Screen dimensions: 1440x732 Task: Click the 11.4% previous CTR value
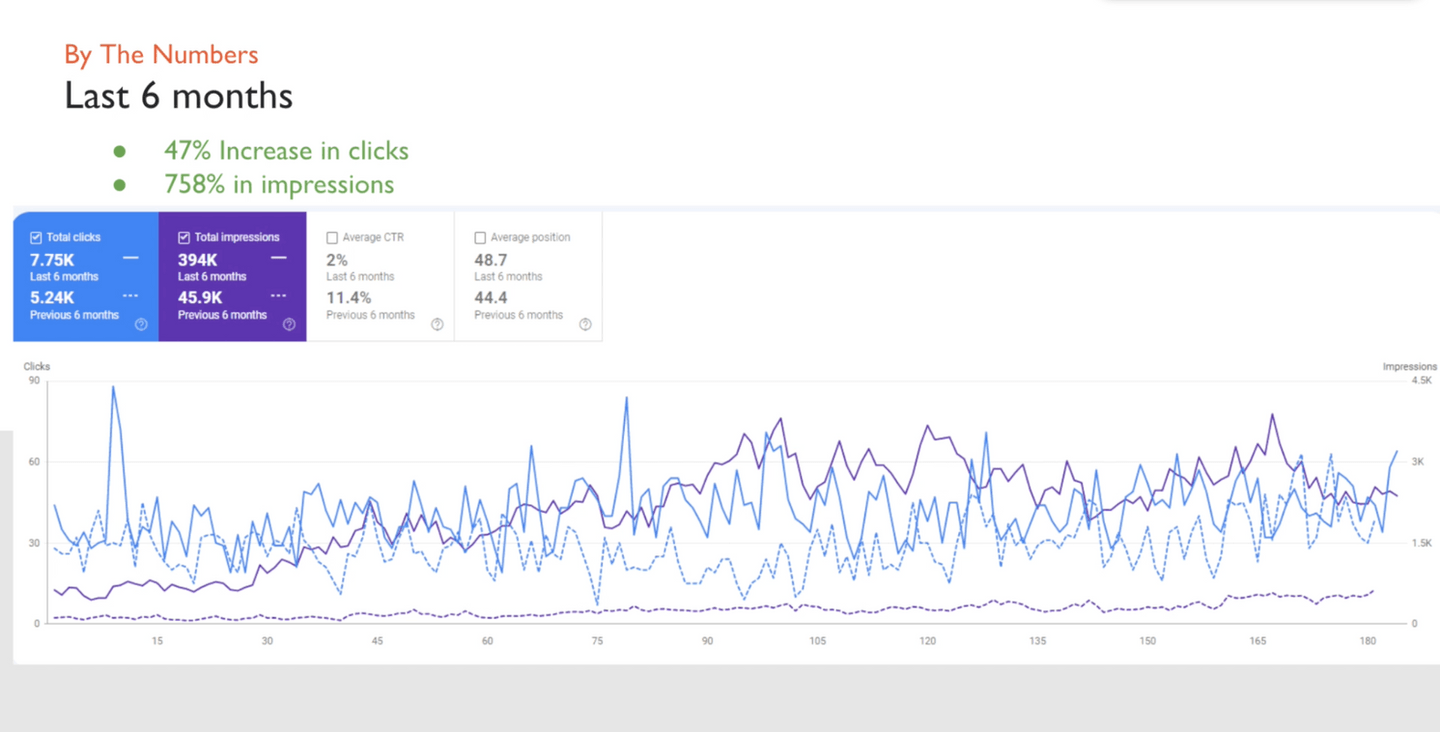[349, 297]
